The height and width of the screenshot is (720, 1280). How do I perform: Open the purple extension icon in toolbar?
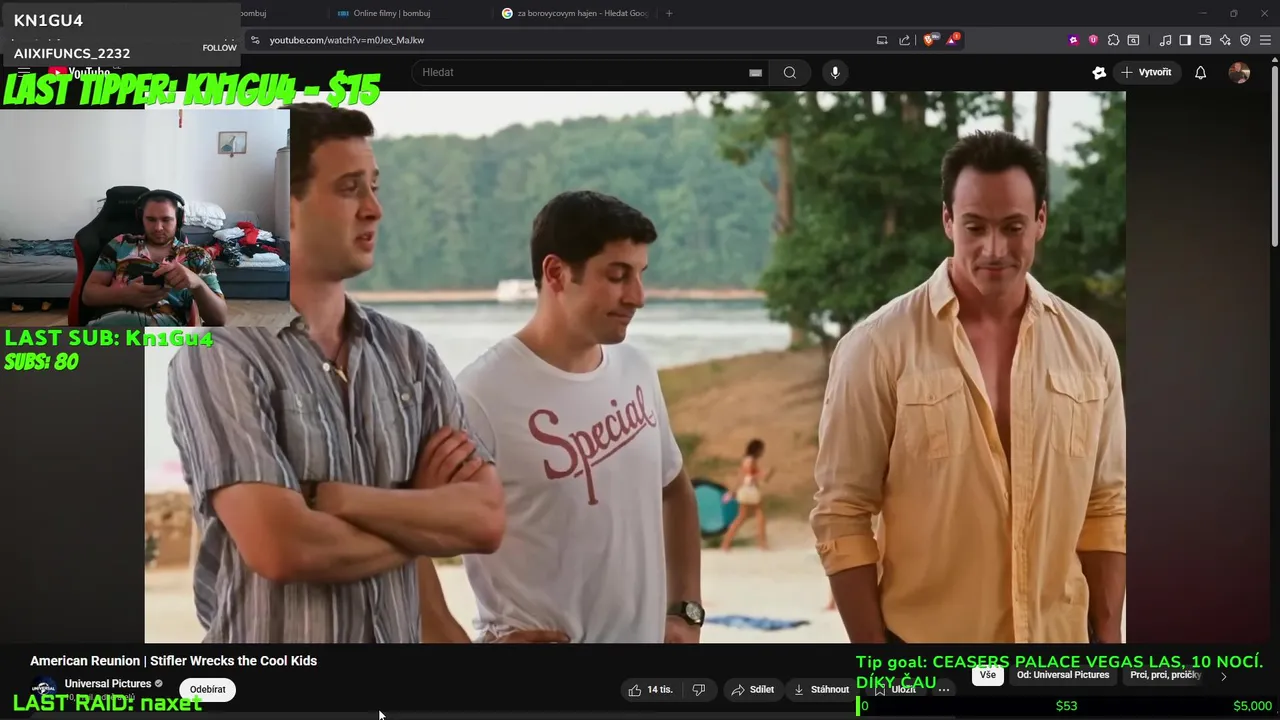tap(1074, 40)
